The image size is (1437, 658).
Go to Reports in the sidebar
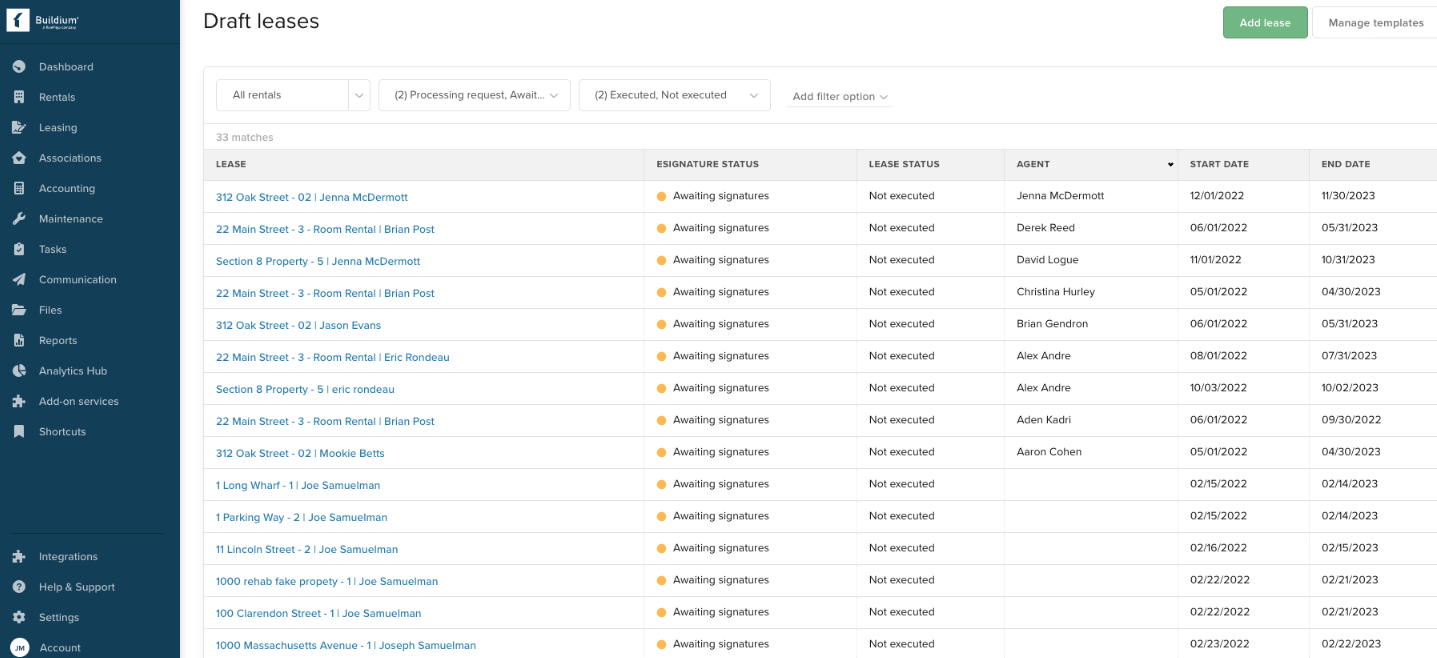tap(58, 340)
